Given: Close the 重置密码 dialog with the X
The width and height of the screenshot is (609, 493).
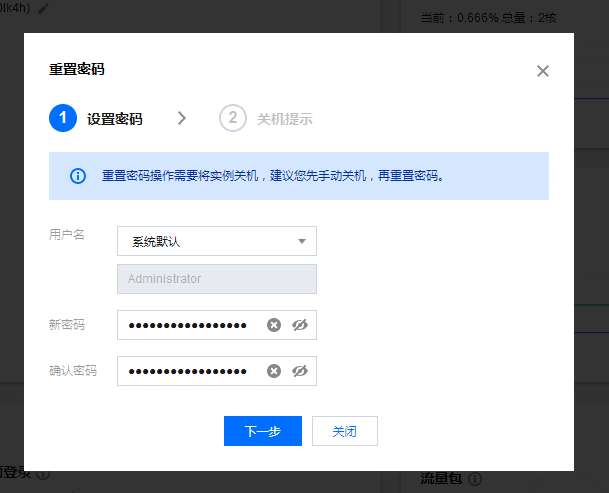Looking at the screenshot, I should (x=543, y=71).
